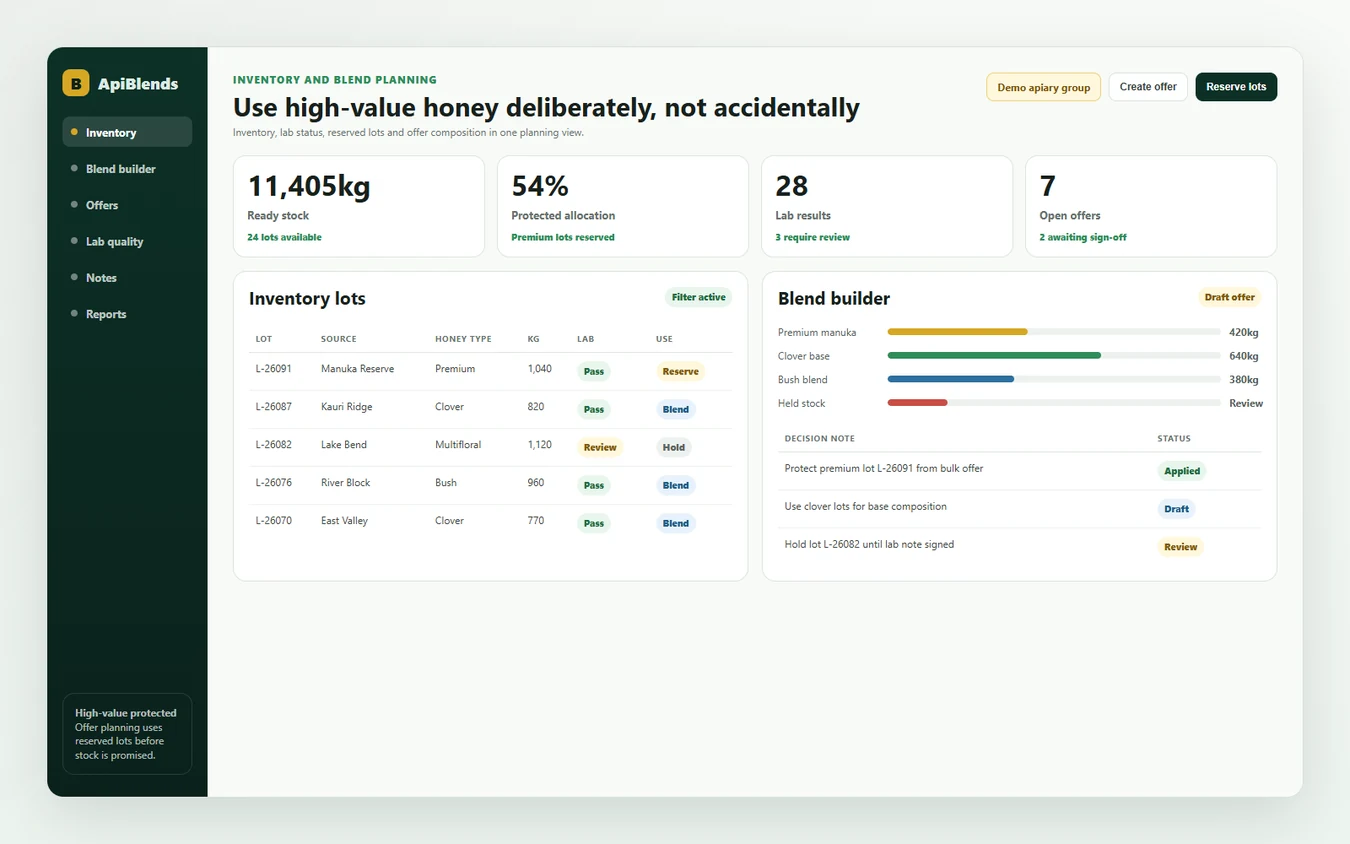Viewport: 1350px width, 844px height.
Task: Open the Open offers 7 card
Action: [x=1151, y=206]
